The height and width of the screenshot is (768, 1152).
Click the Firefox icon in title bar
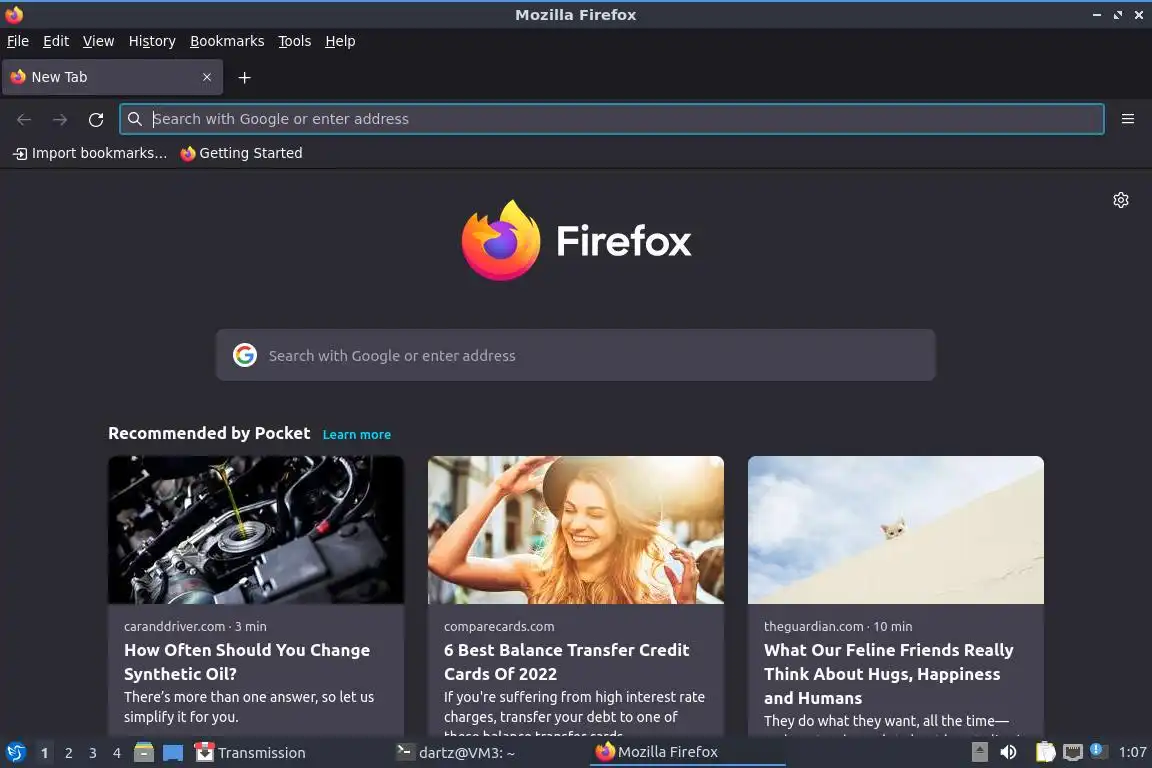pos(14,15)
